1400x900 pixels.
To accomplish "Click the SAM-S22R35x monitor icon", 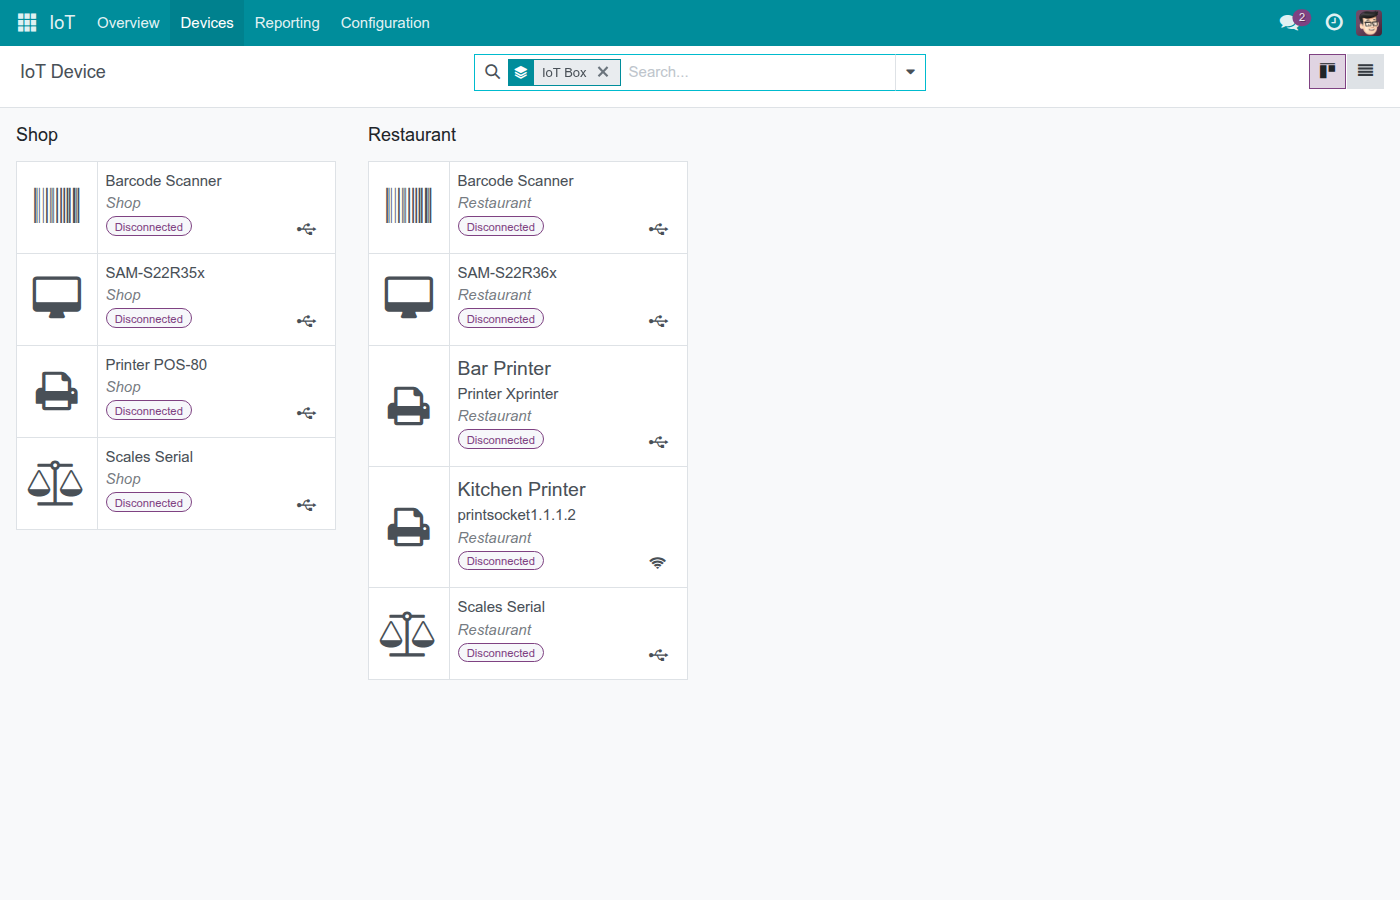I will tap(57, 297).
